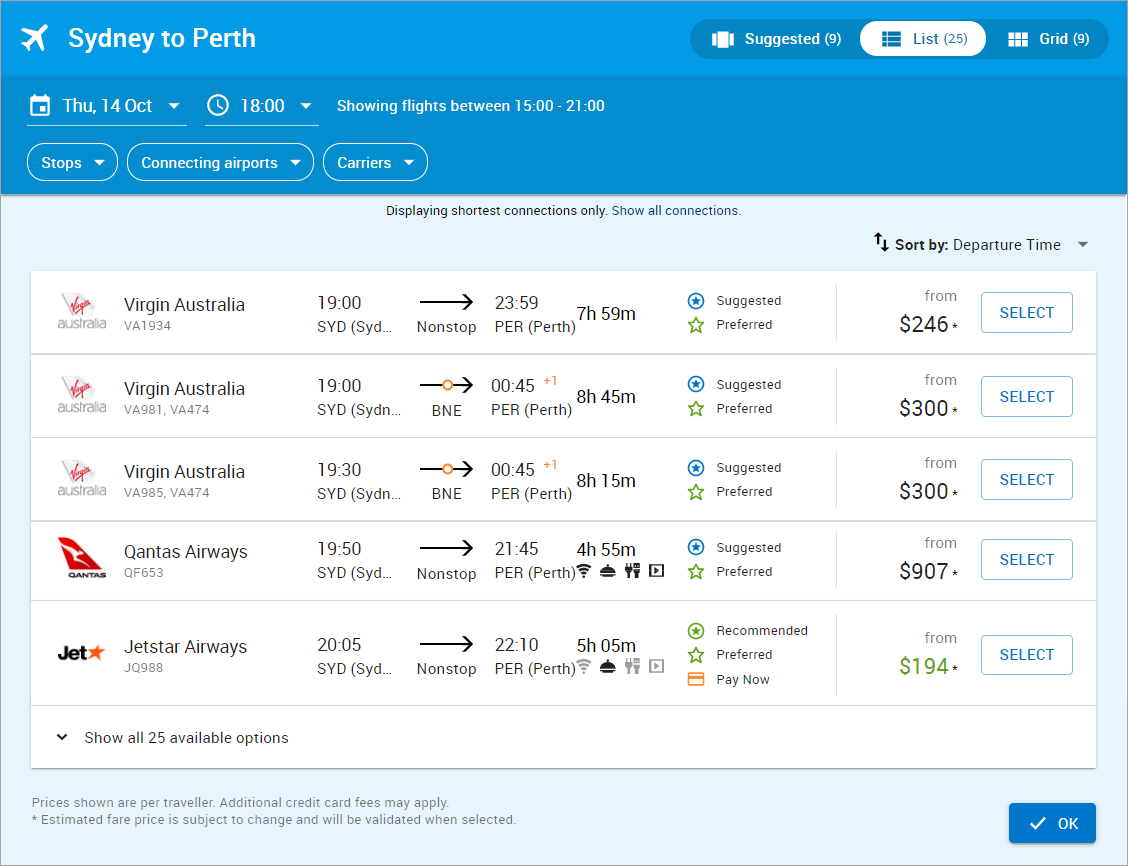Open the Show all connections link

[675, 211]
